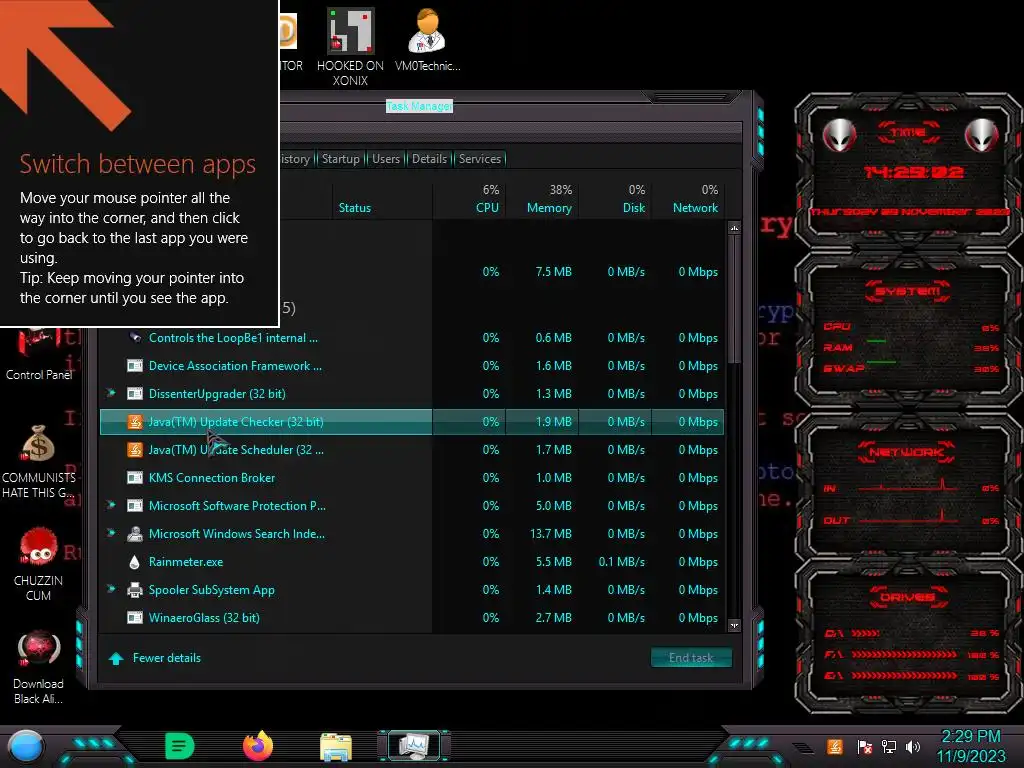
Task: Select Controls the LoopBe1 internal row
Action: (x=412, y=338)
